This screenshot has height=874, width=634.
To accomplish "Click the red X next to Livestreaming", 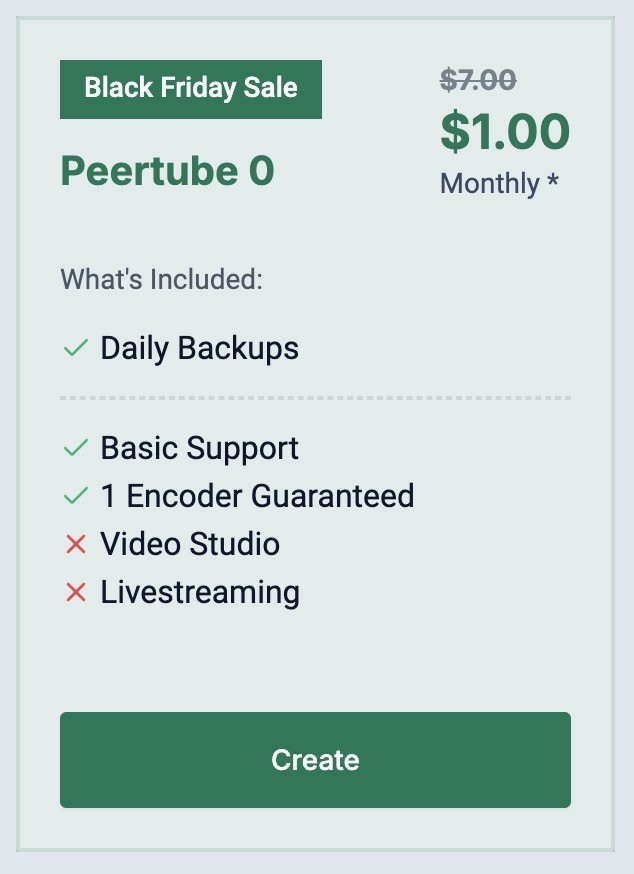I will [x=76, y=592].
